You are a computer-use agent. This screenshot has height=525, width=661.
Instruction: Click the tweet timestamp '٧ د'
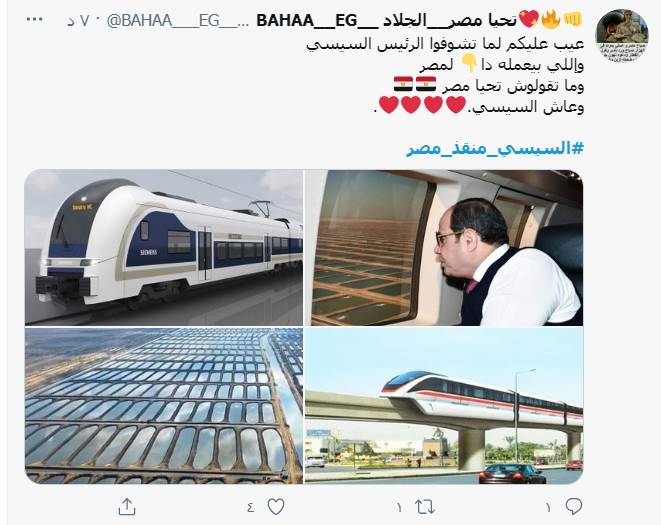pyautogui.click(x=78, y=21)
